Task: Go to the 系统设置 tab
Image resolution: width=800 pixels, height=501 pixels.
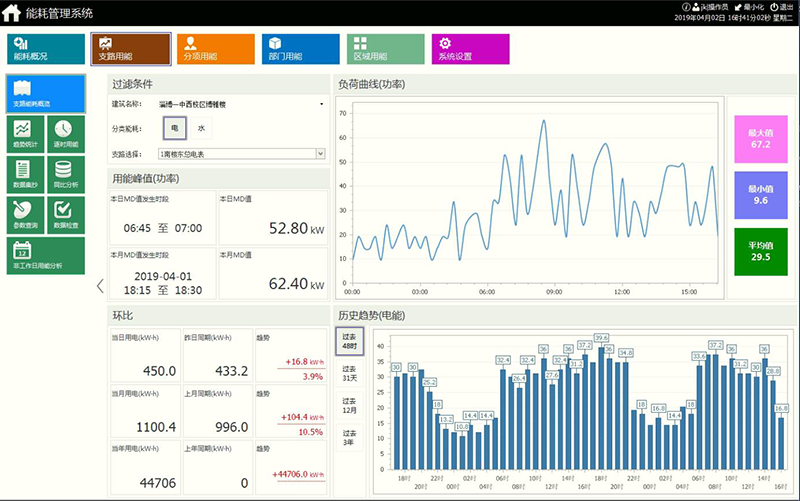Action: pyautogui.click(x=470, y=49)
